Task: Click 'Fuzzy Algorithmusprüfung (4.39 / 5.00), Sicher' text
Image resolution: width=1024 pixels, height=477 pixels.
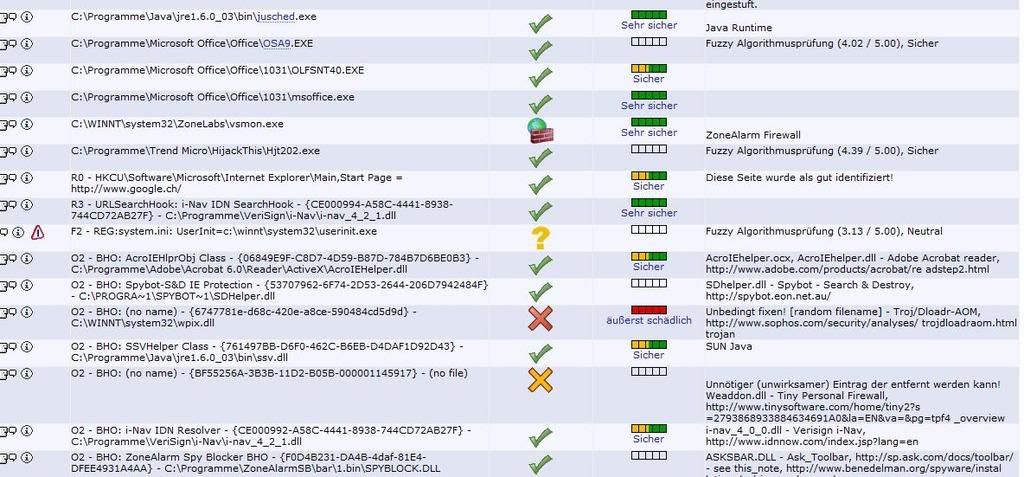Action: click(822, 150)
